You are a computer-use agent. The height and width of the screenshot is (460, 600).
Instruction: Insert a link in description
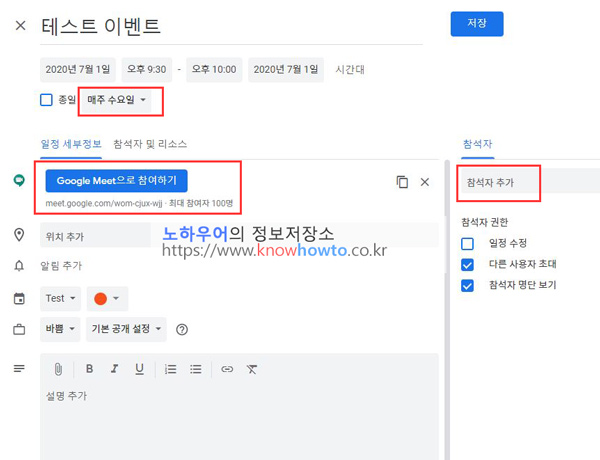pos(227,369)
